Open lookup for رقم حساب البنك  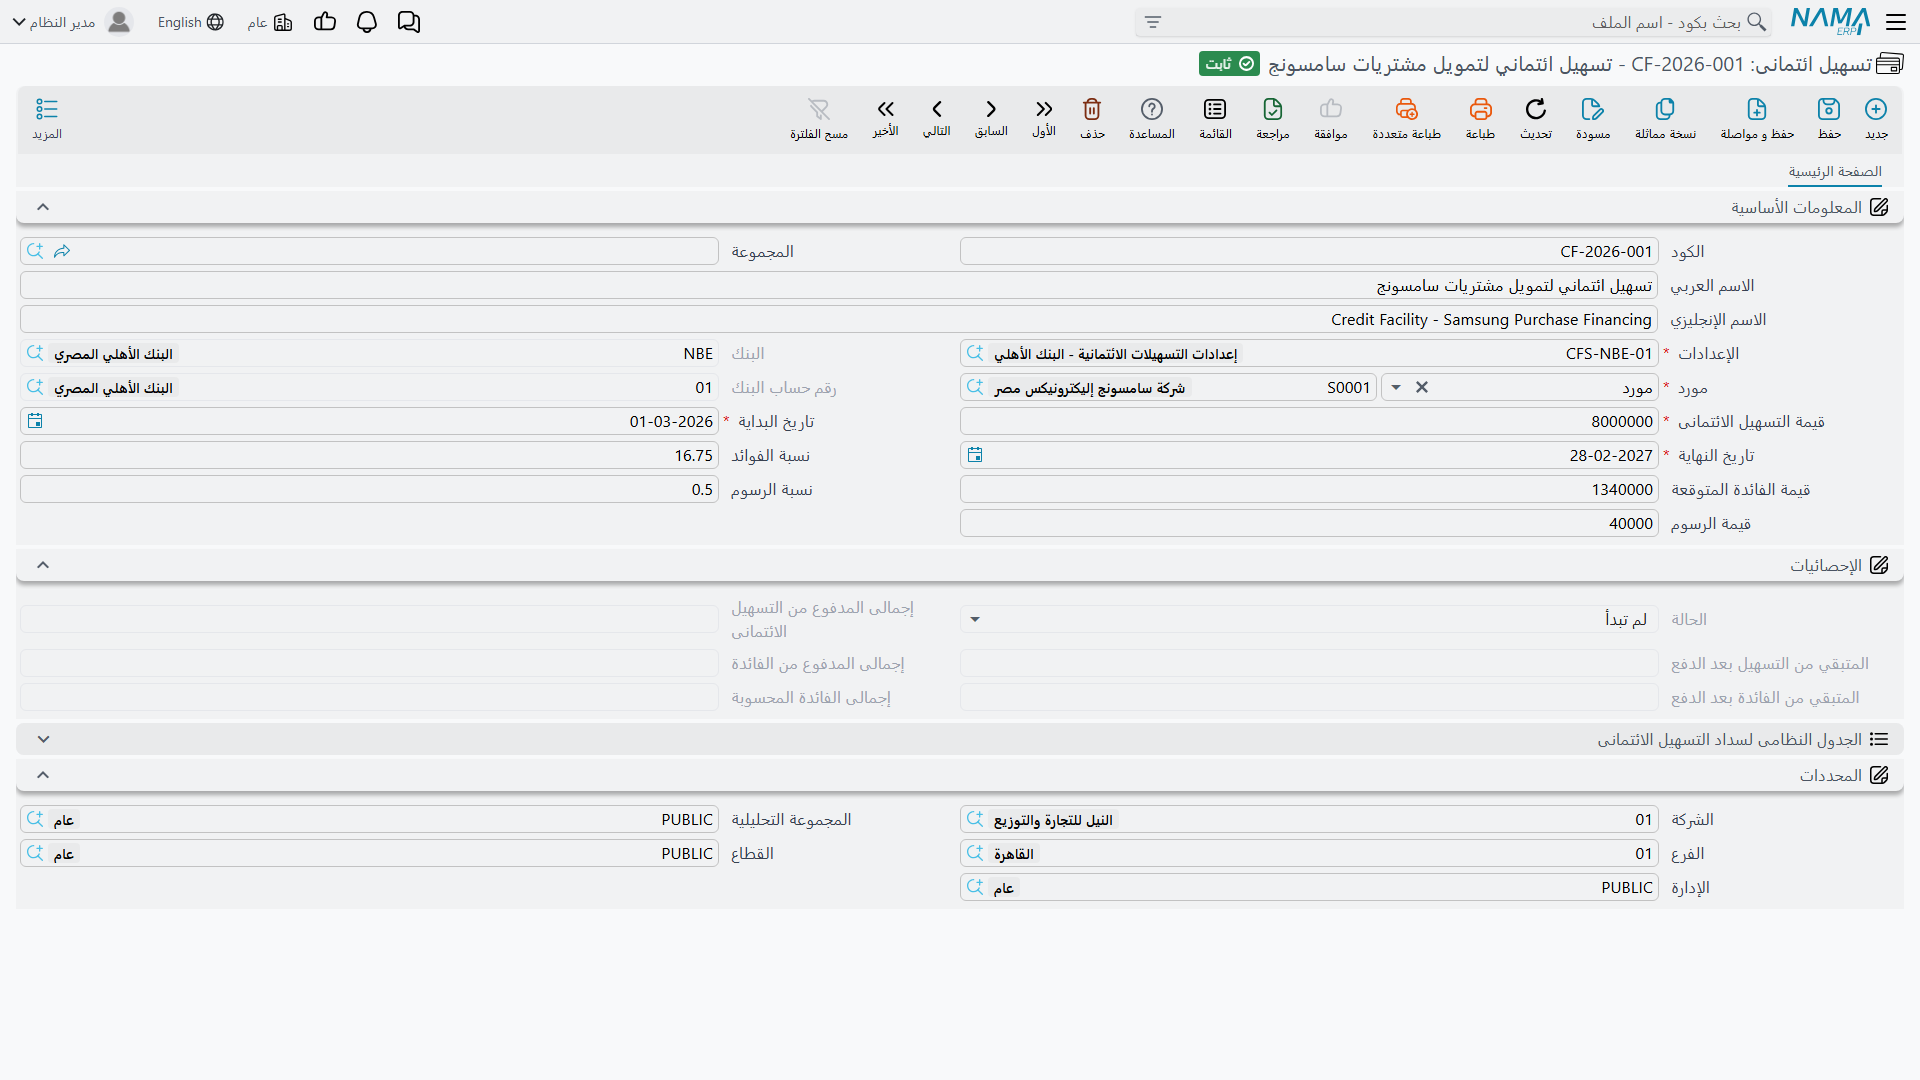tap(35, 387)
